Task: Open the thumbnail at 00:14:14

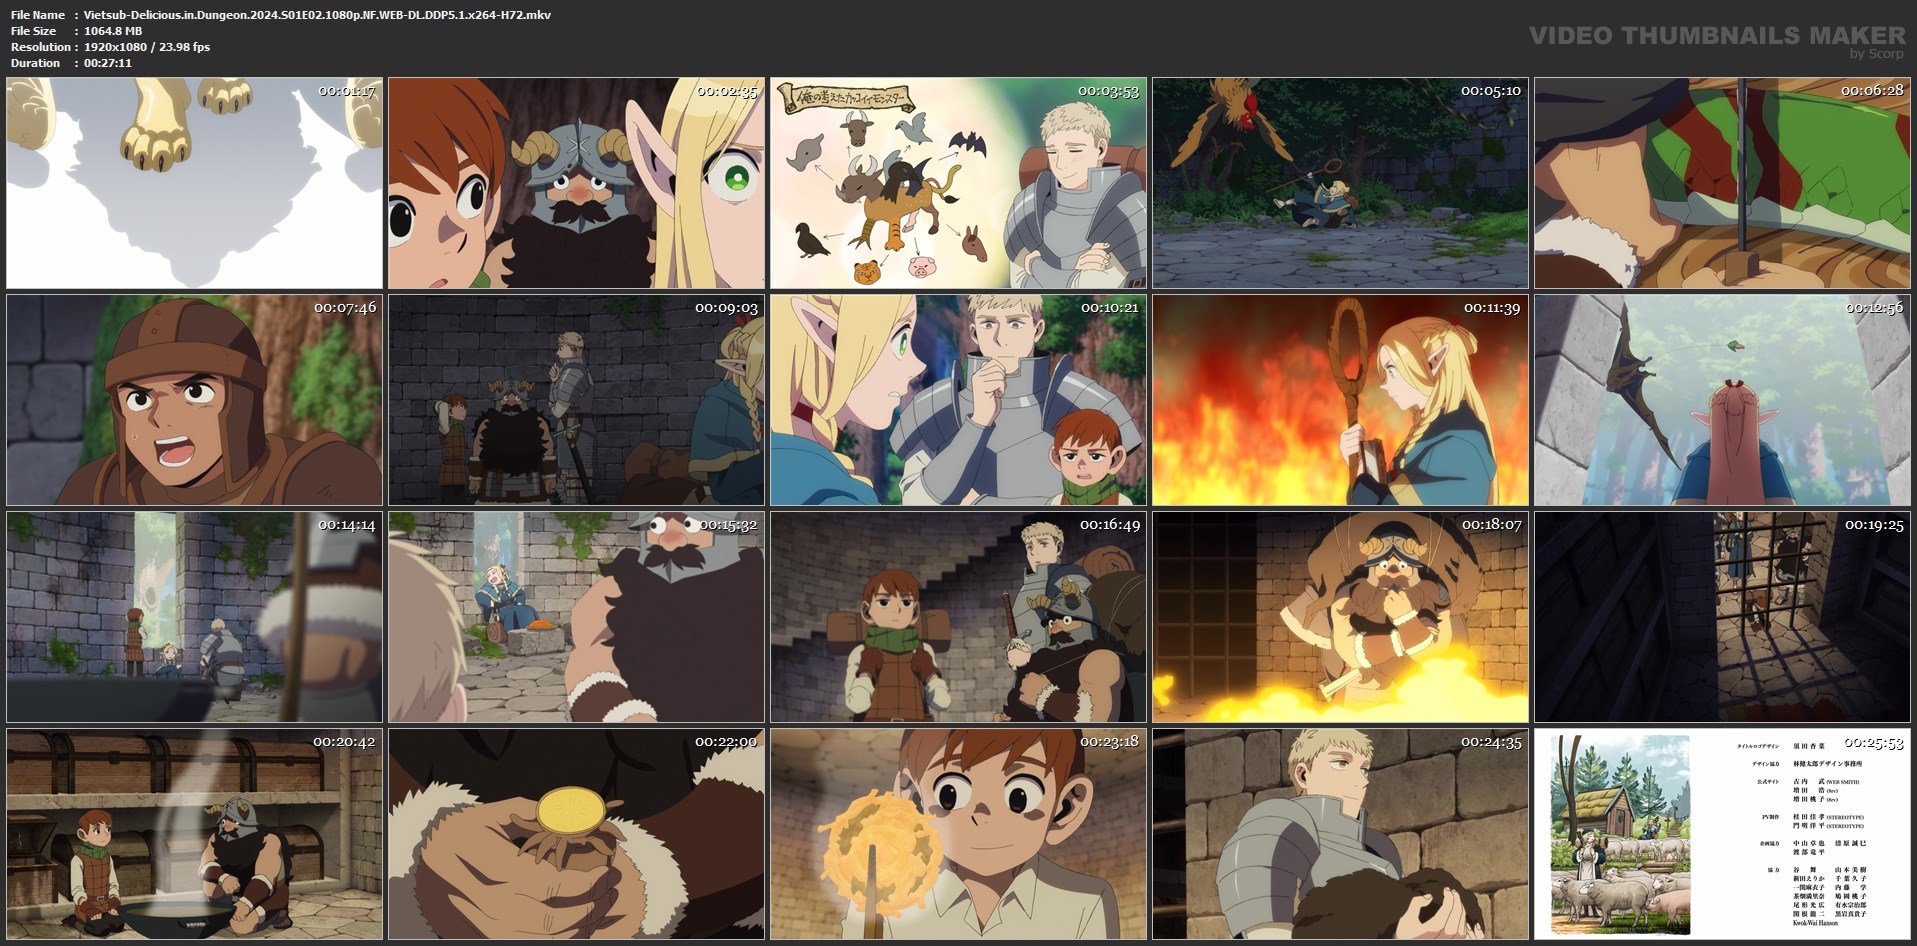Action: [x=194, y=617]
